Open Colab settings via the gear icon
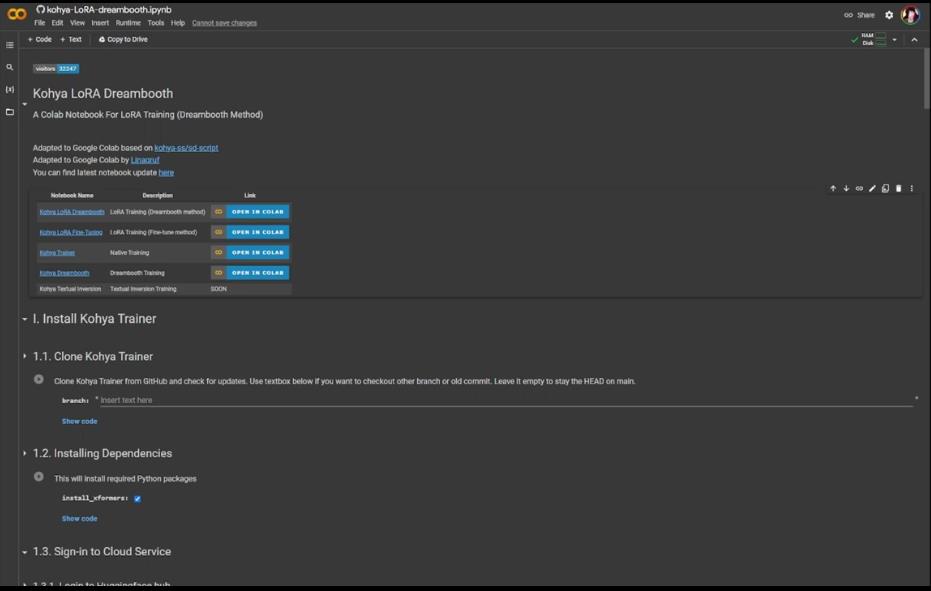The width and height of the screenshot is (931, 591). (888, 14)
